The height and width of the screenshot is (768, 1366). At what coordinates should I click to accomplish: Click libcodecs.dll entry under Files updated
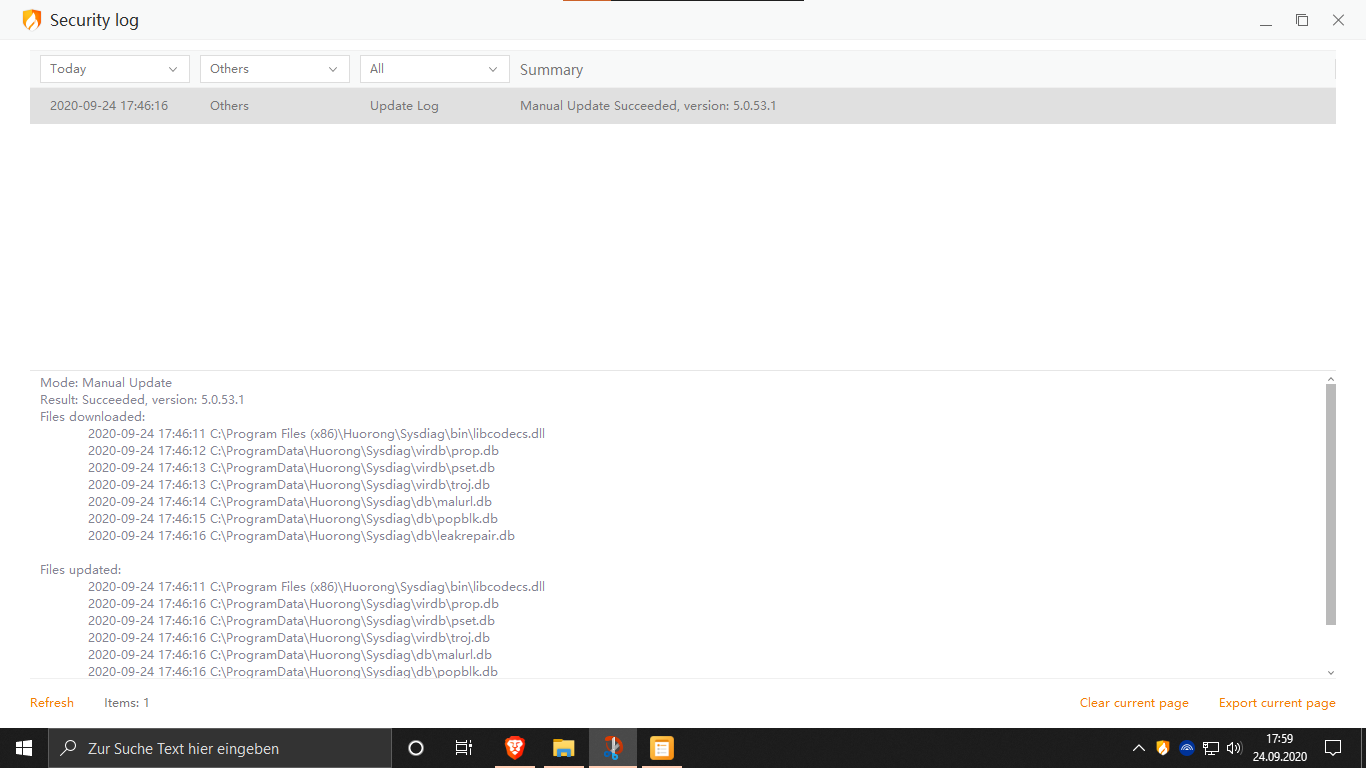[316, 587]
